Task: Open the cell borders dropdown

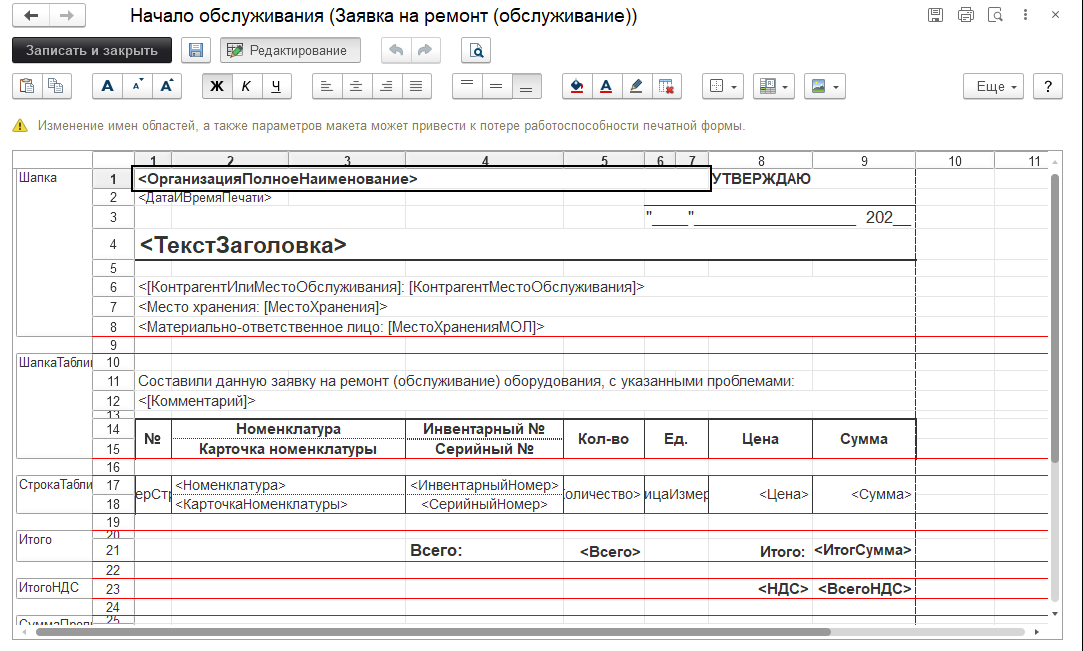Action: click(722, 86)
